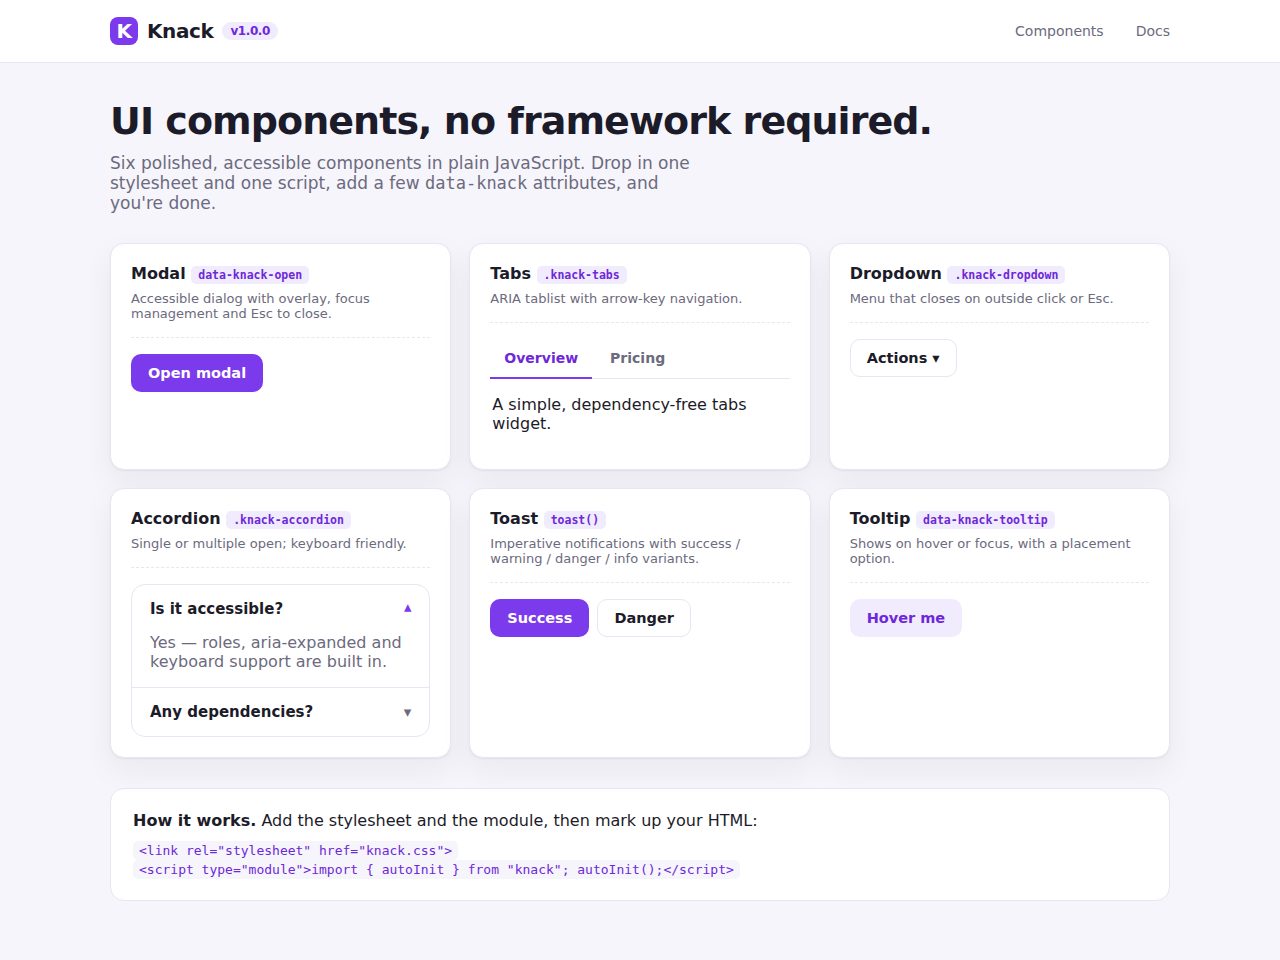Click the "Yes — roles, aria-expanded" accordion answer
The width and height of the screenshot is (1280, 960).
275,652
